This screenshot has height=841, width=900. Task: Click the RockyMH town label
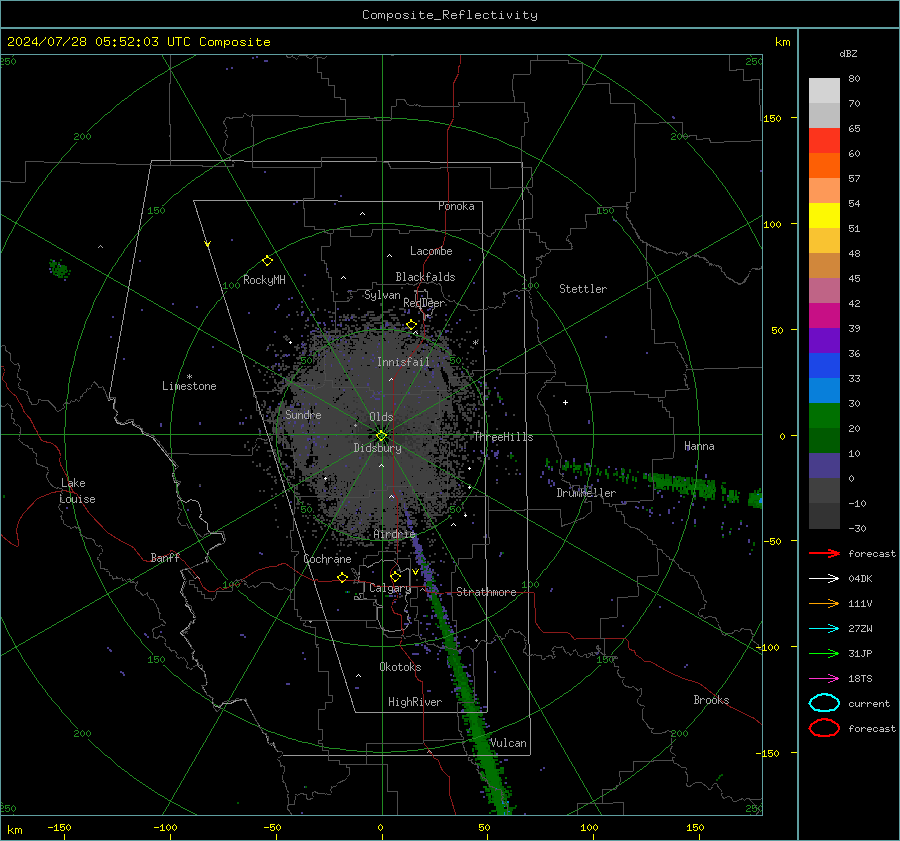click(264, 280)
